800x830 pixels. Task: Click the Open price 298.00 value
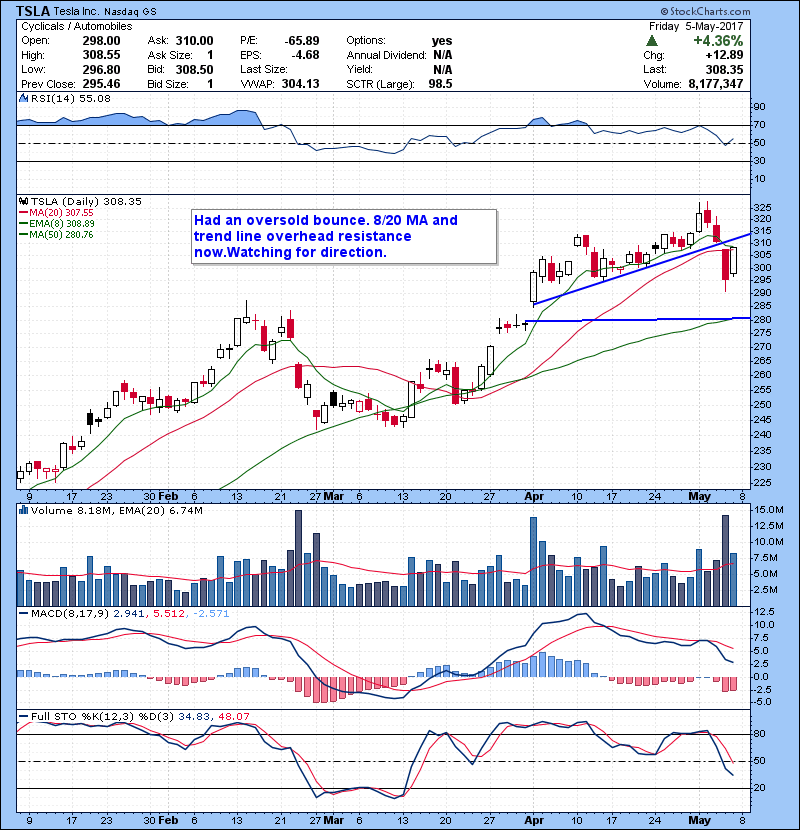tap(101, 41)
